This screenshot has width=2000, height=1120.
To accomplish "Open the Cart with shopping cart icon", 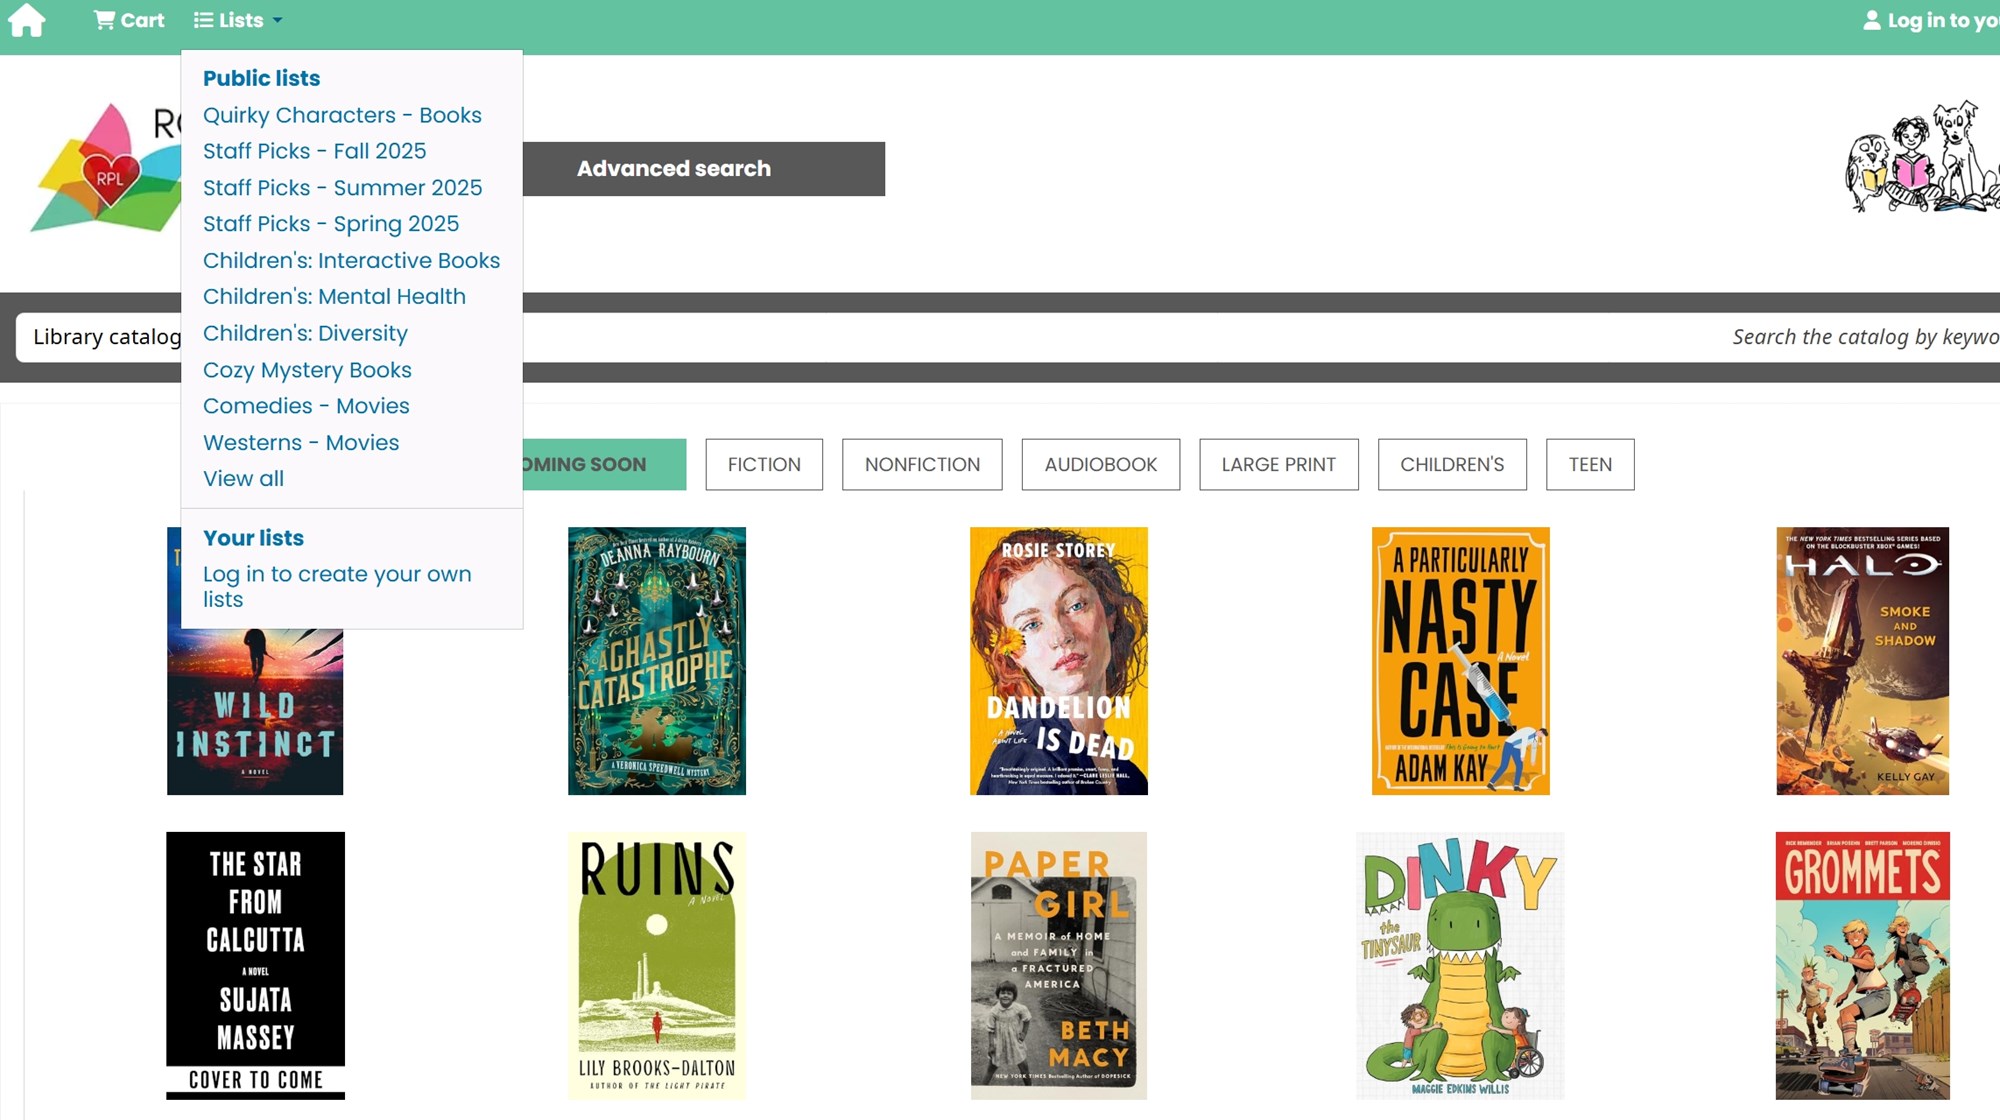I will [129, 20].
